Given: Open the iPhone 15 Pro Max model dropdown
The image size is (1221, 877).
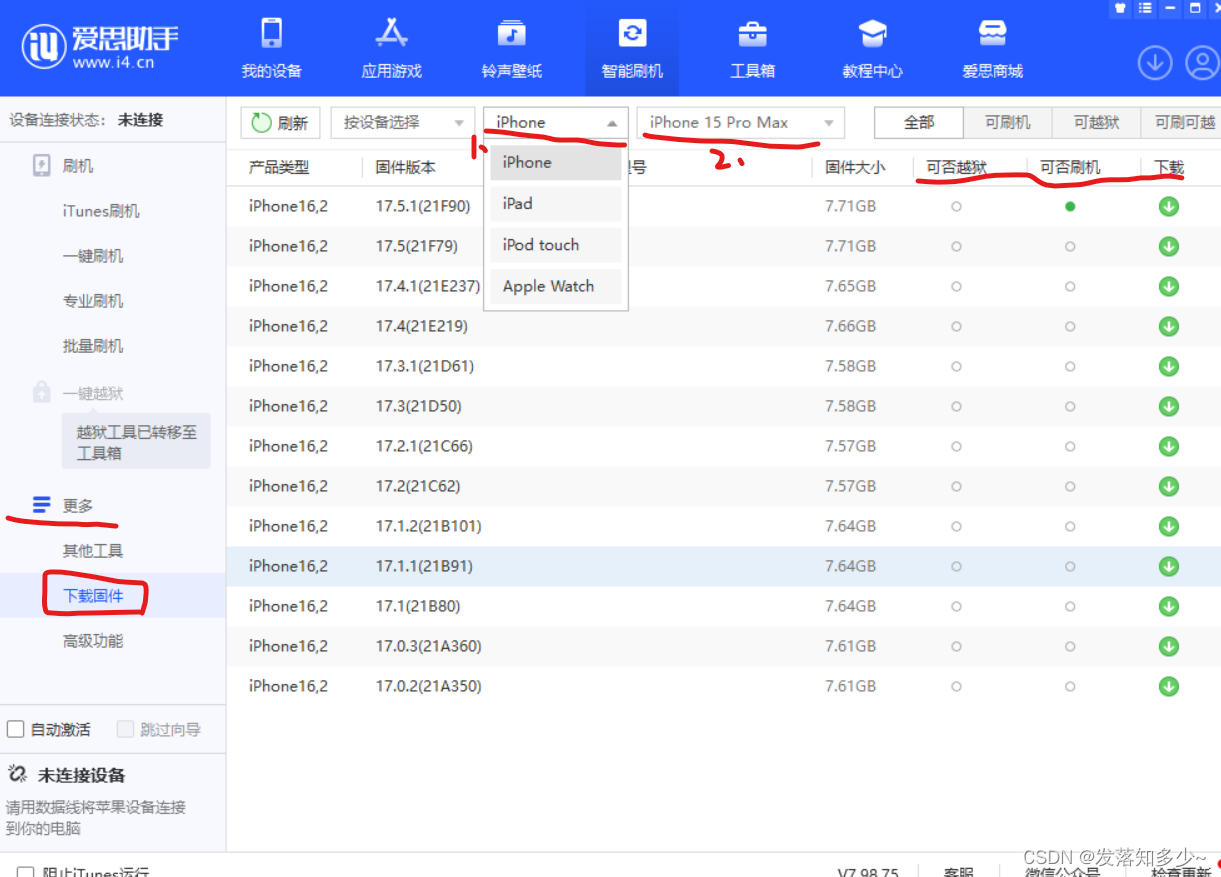Looking at the screenshot, I should (741, 123).
